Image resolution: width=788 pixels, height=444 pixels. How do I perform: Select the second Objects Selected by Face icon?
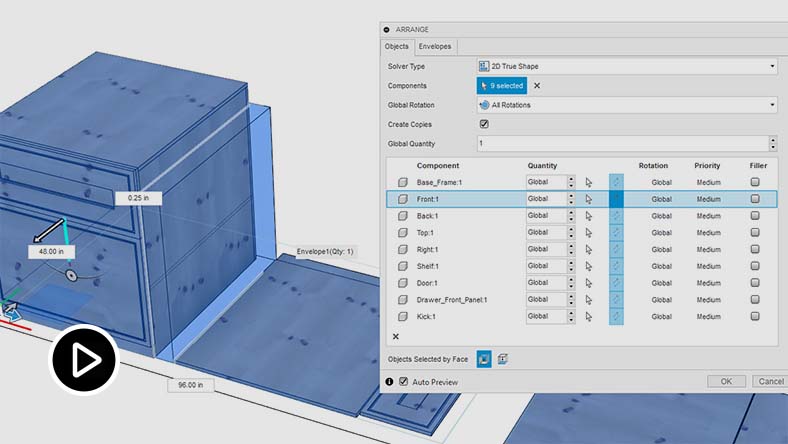click(x=503, y=358)
